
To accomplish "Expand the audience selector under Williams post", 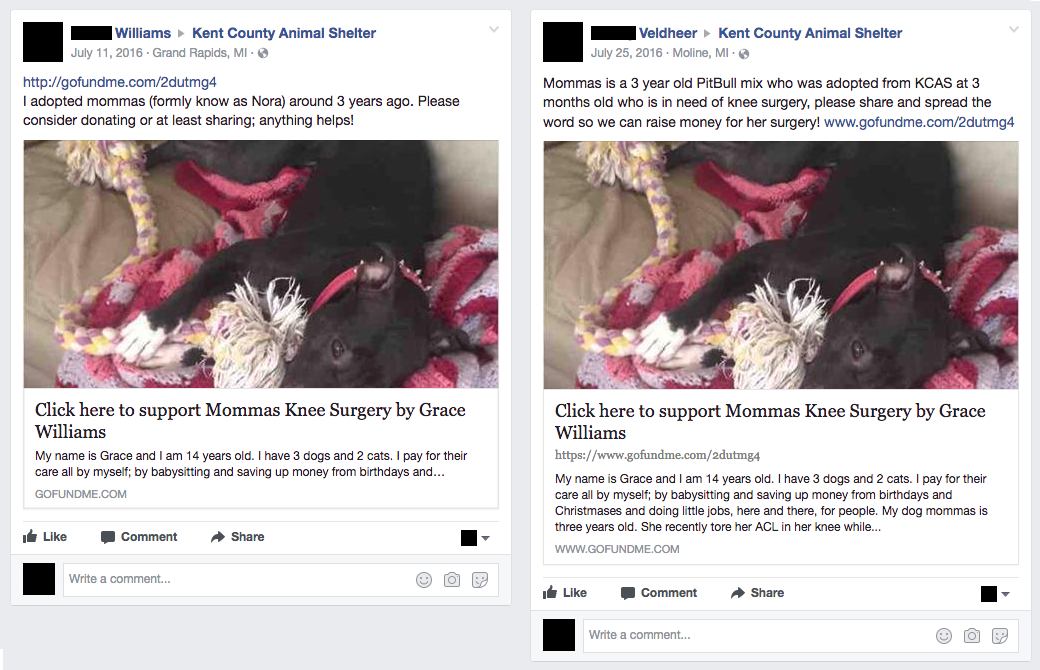I will (x=476, y=538).
